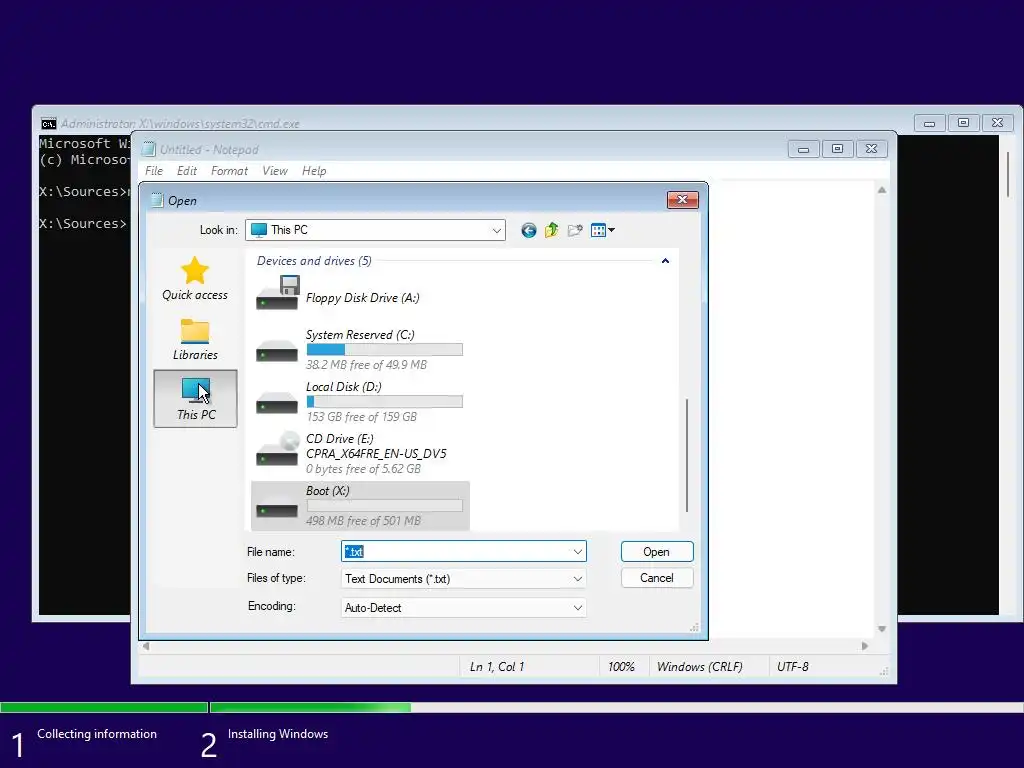Click Notepad horizontal scroll left arrow
The width and height of the screenshot is (1024, 768).
click(146, 646)
